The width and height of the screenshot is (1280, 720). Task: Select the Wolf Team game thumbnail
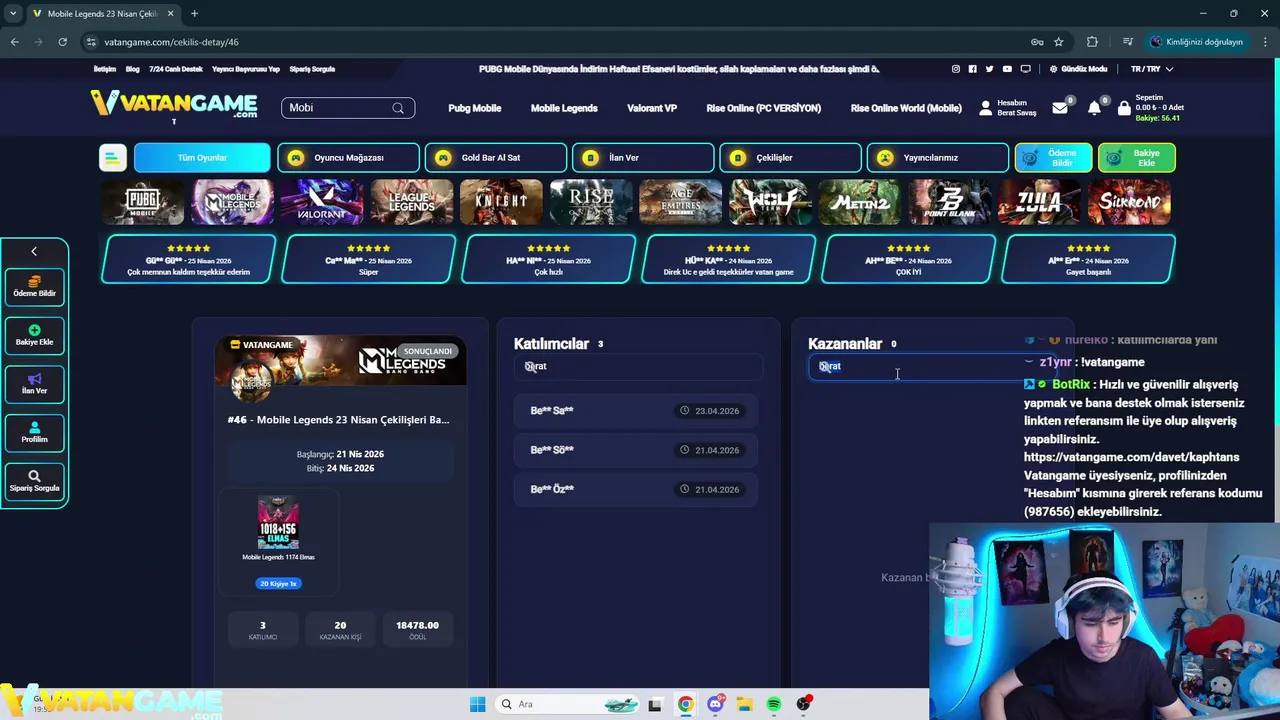[770, 202]
